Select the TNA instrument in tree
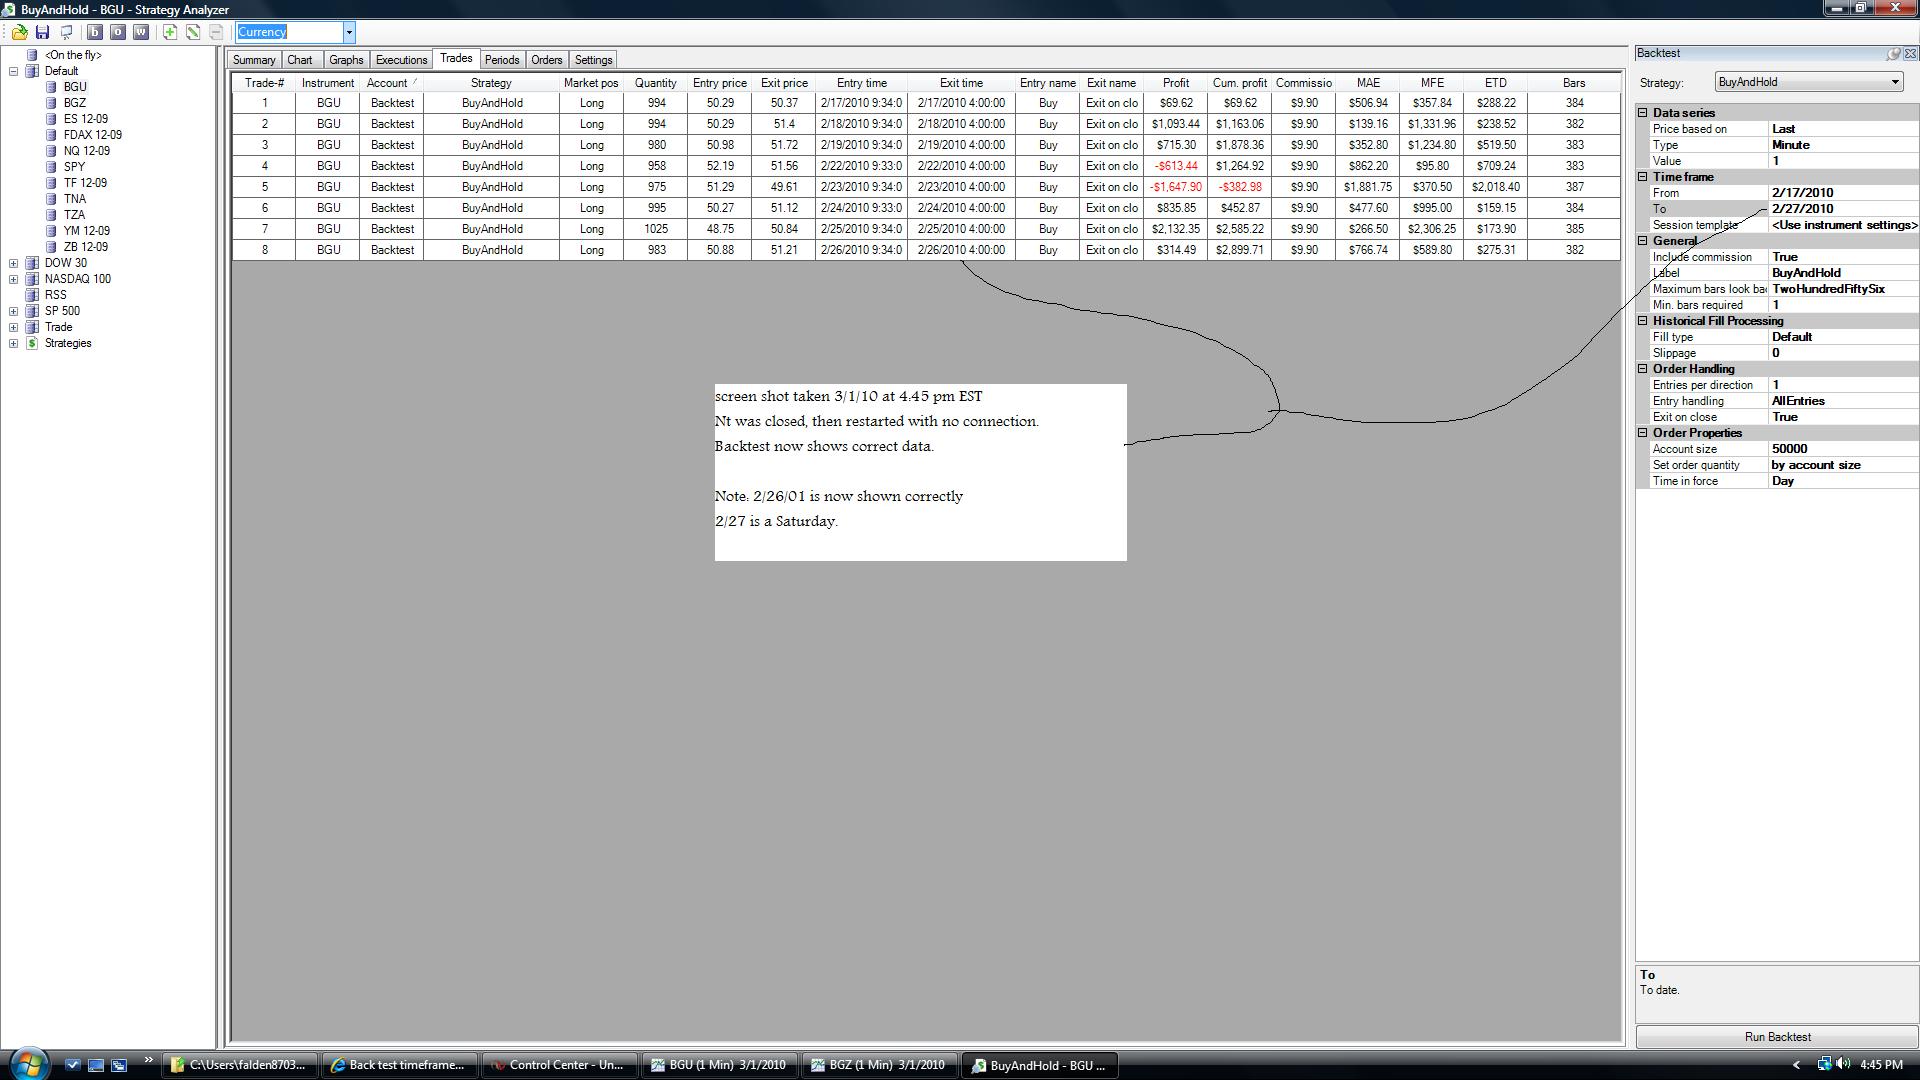The height and width of the screenshot is (1080, 1920). point(75,199)
